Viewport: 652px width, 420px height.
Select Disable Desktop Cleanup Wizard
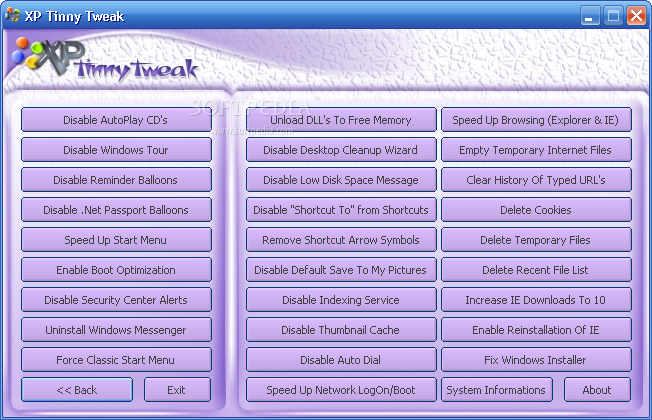pos(341,150)
